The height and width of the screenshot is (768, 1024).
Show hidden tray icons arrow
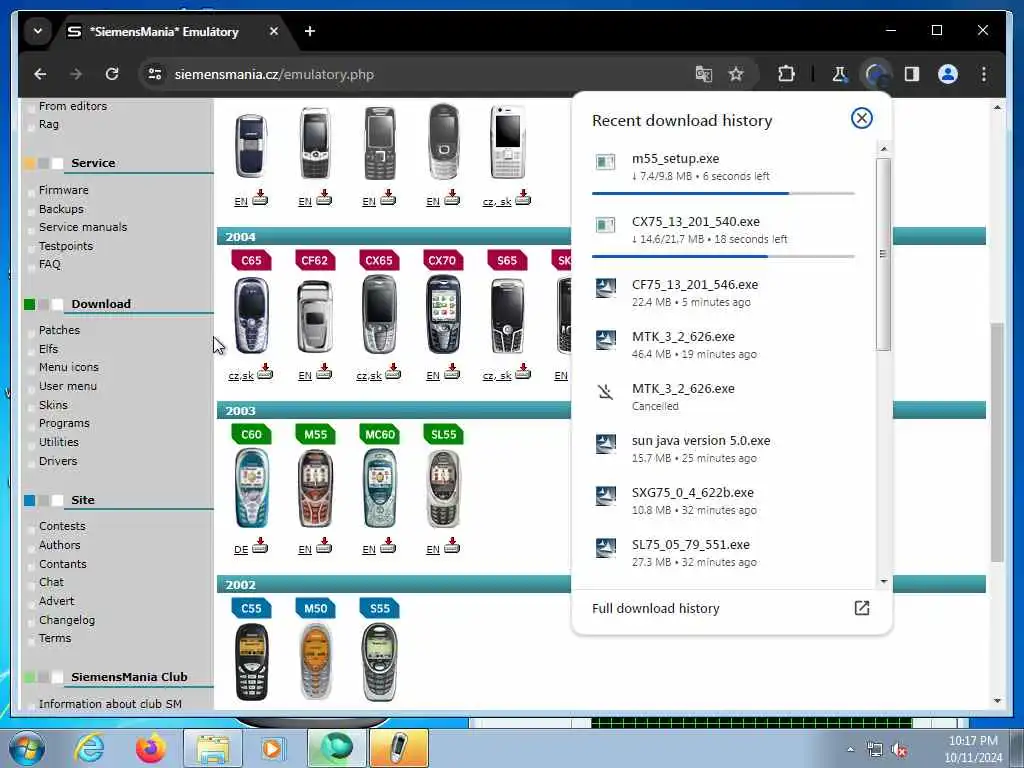click(850, 750)
